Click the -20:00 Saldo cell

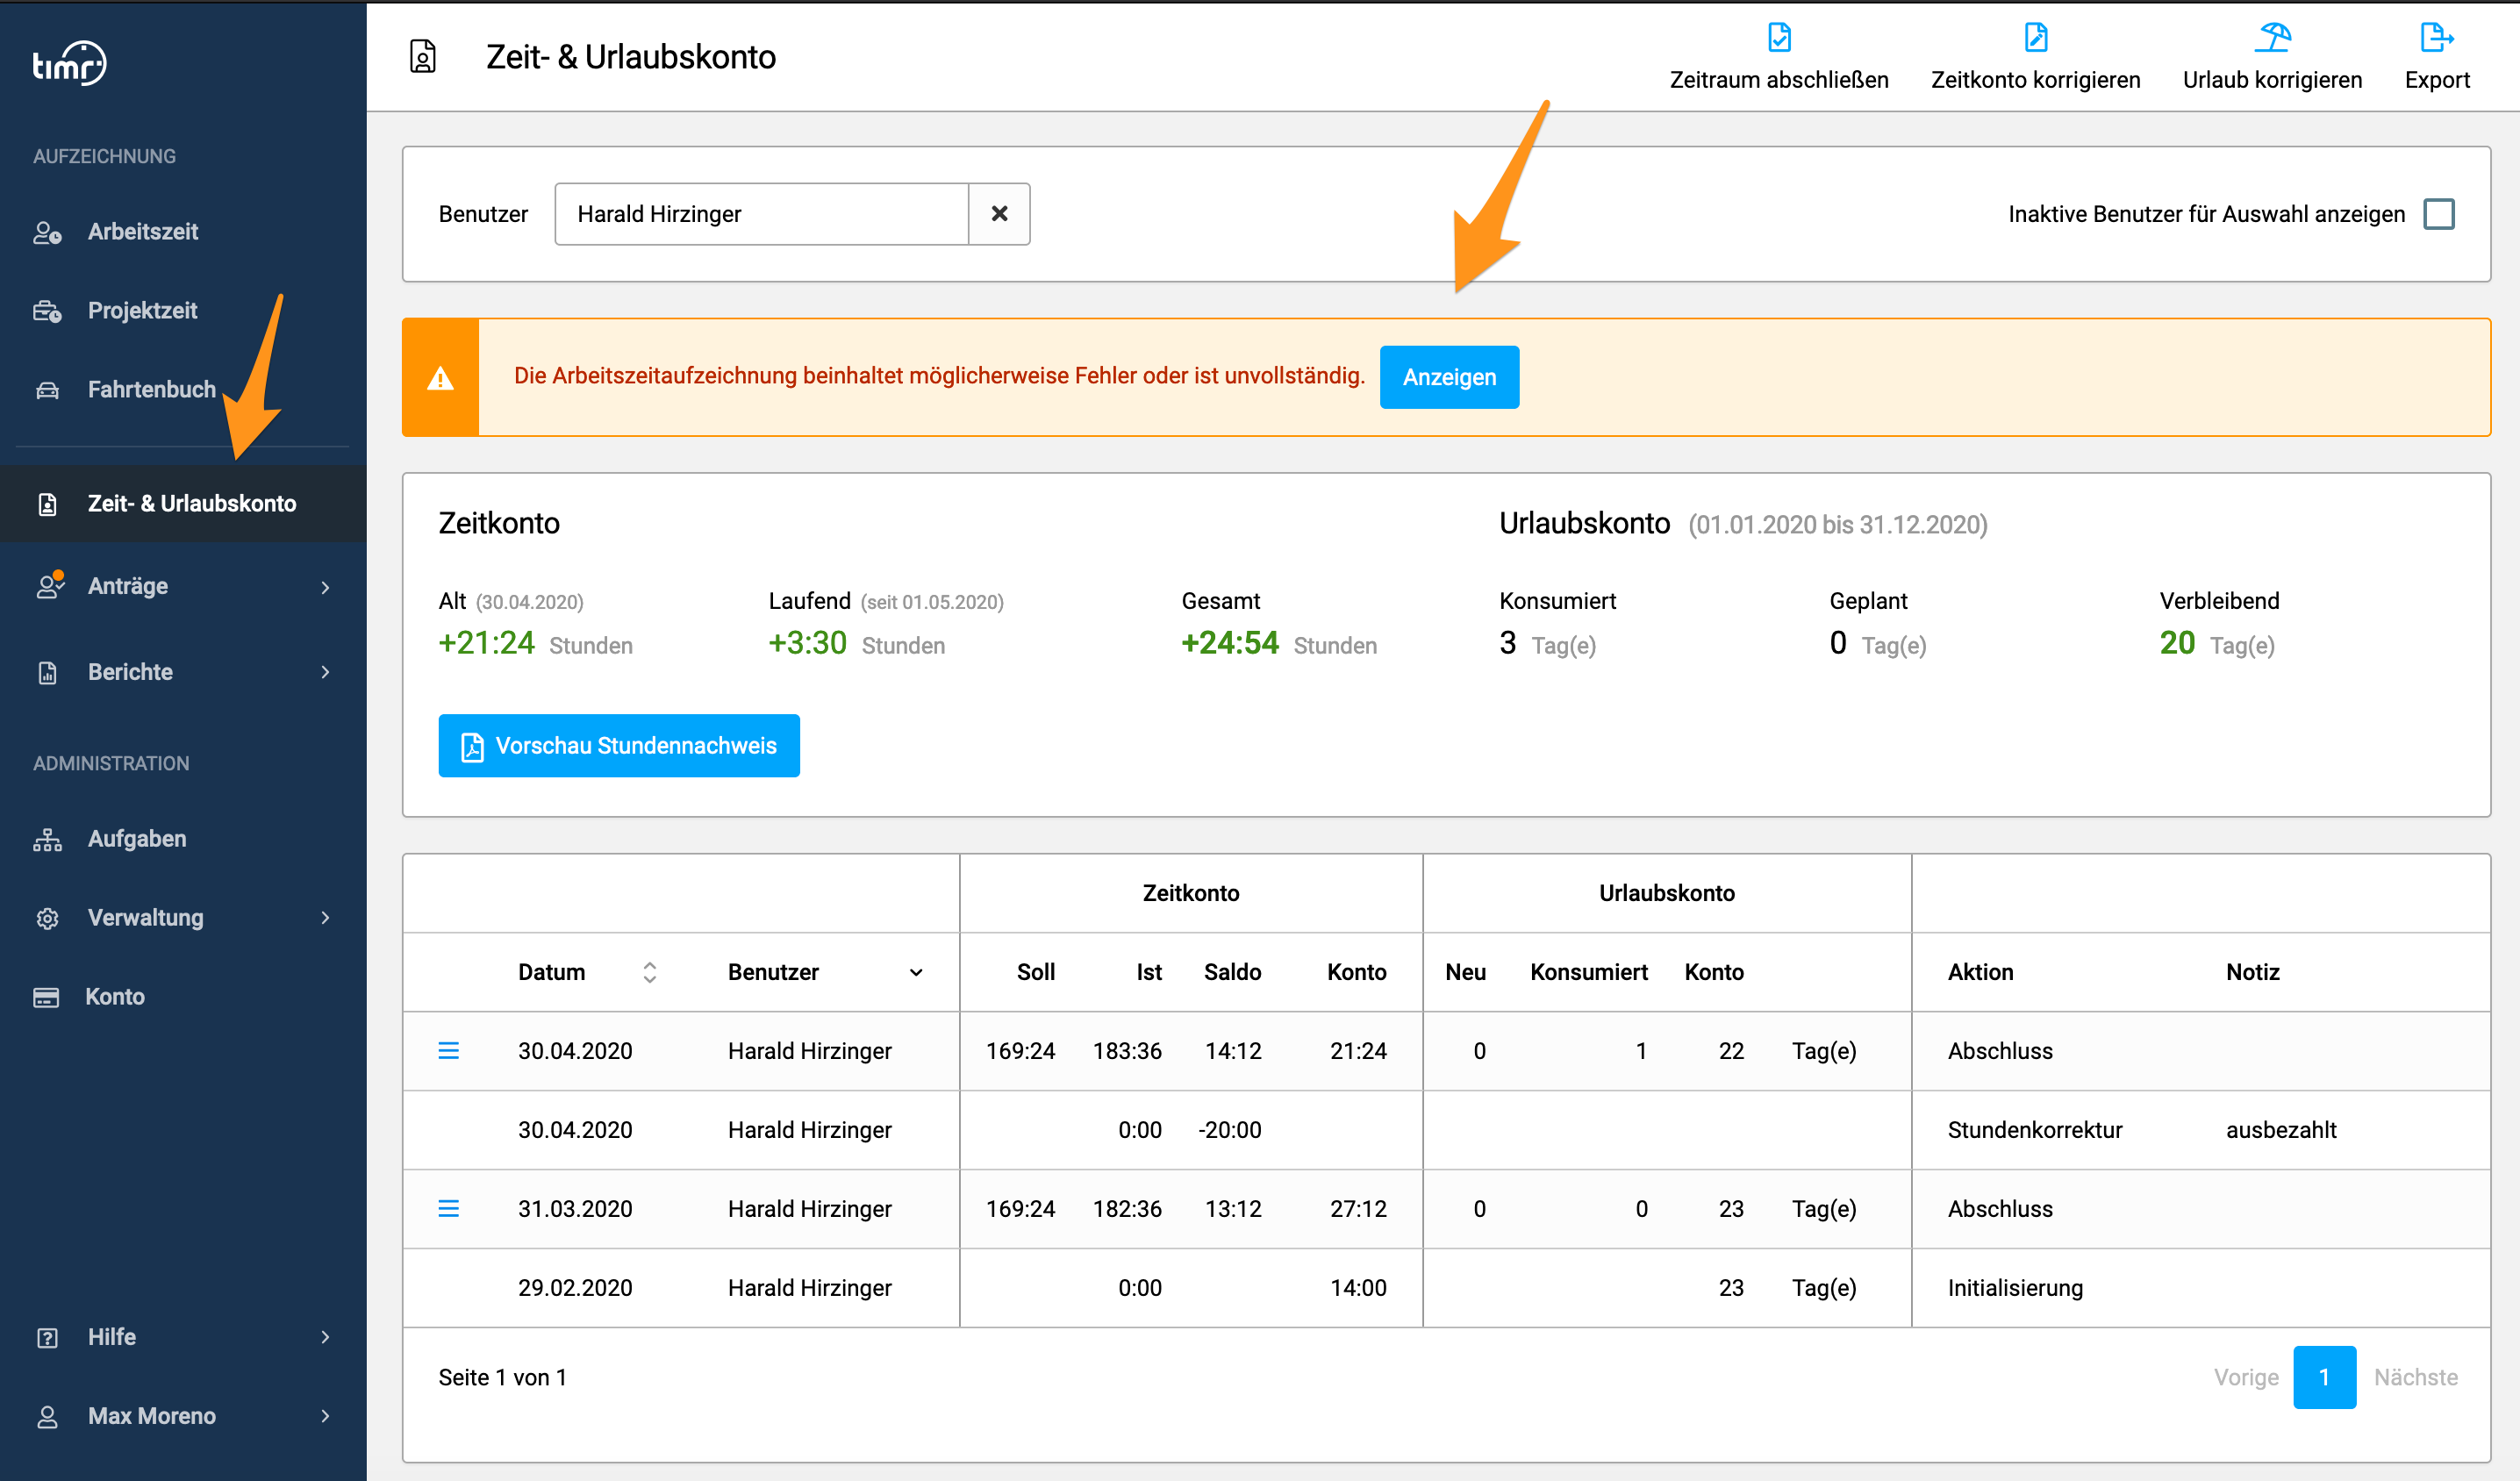coord(1229,1130)
